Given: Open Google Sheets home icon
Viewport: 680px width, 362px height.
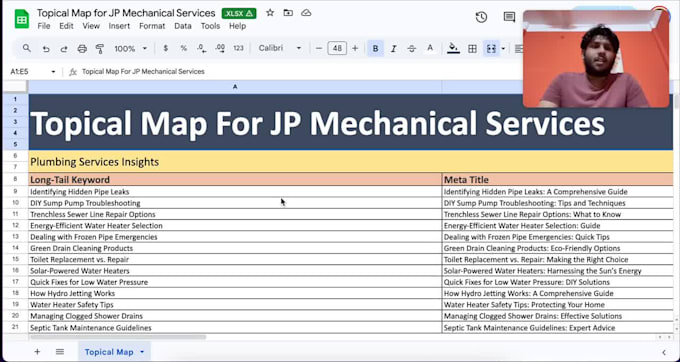Looking at the screenshot, I should tap(22, 20).
